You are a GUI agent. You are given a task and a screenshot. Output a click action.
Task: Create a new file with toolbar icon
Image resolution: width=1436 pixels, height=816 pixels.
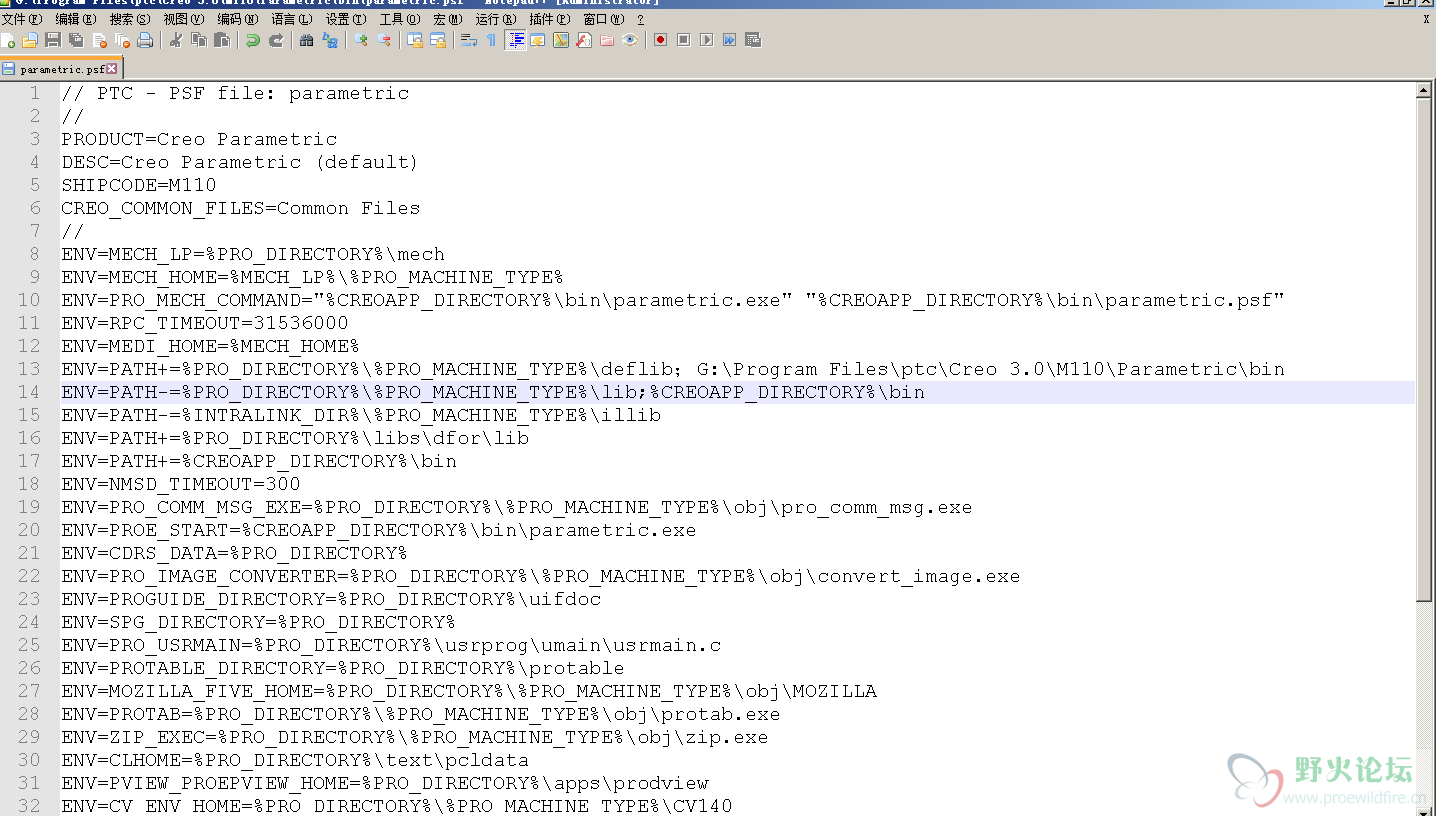[x=8, y=40]
